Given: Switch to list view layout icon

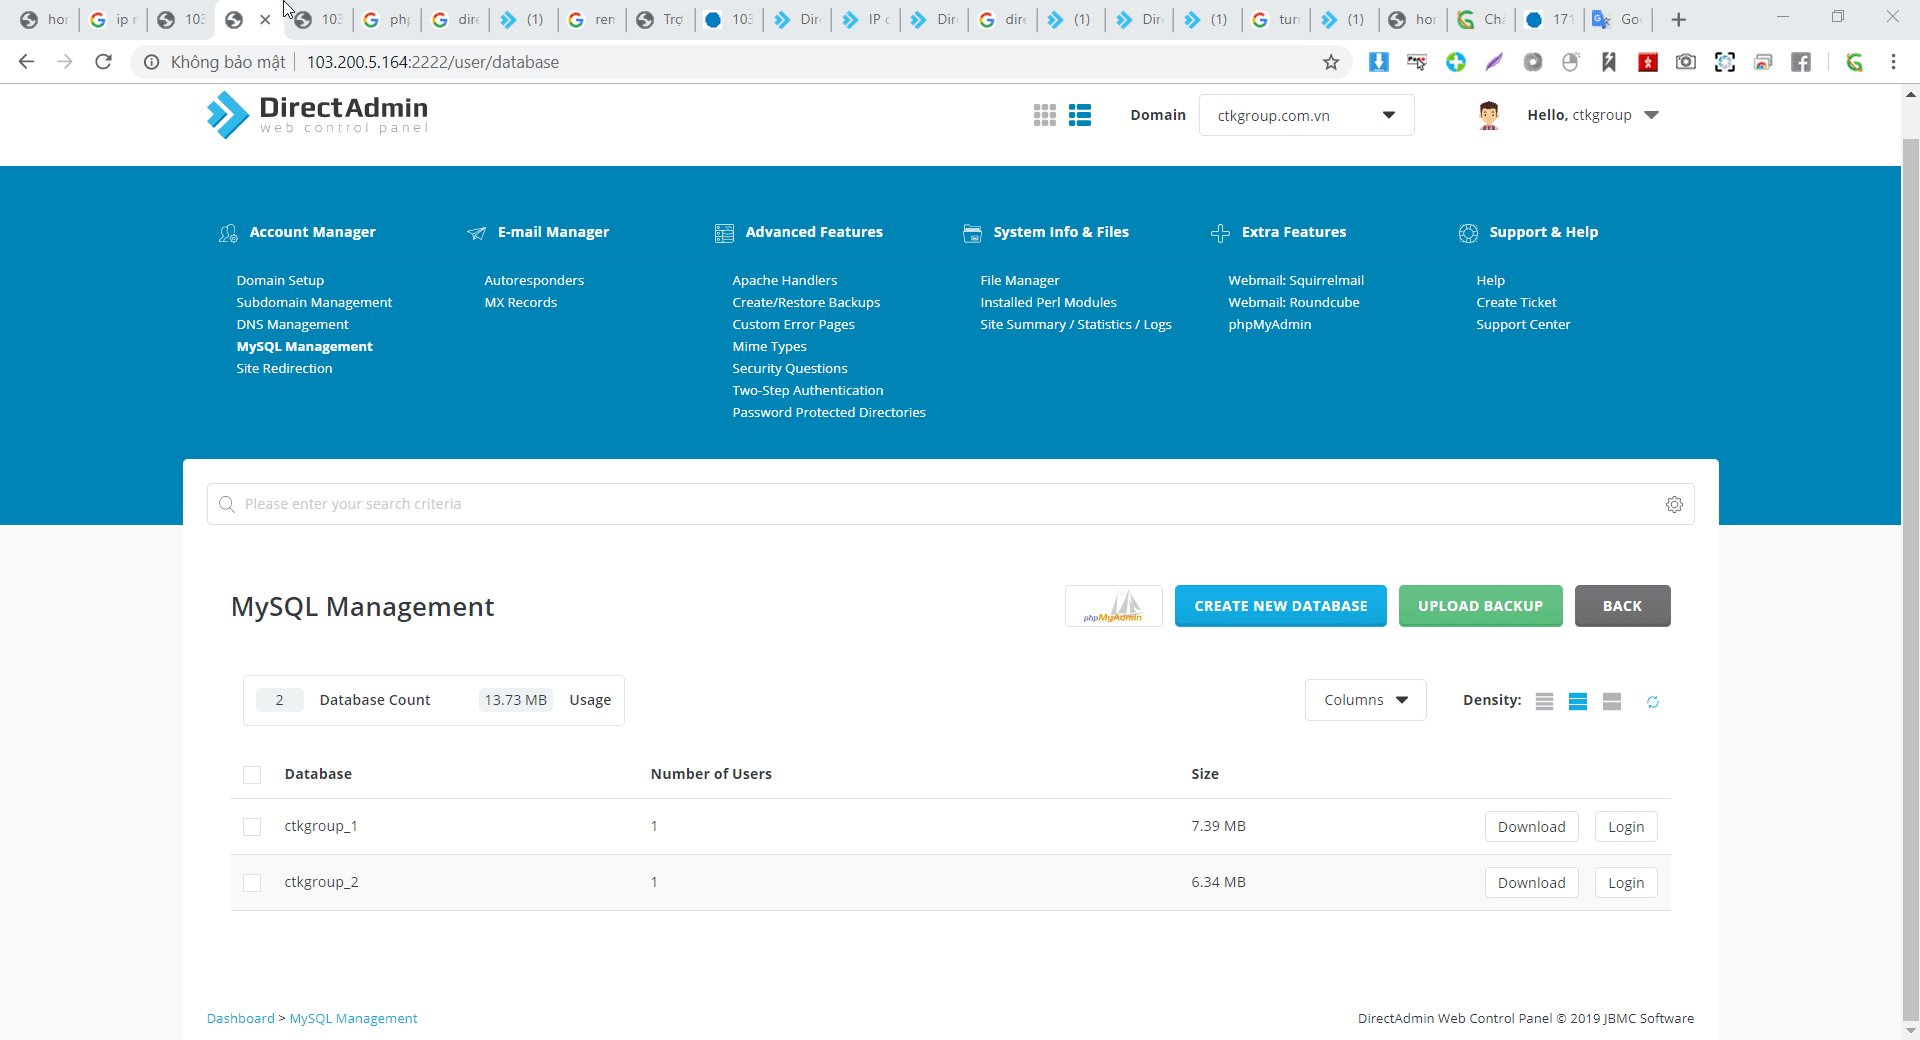Looking at the screenshot, I should pos(1080,115).
